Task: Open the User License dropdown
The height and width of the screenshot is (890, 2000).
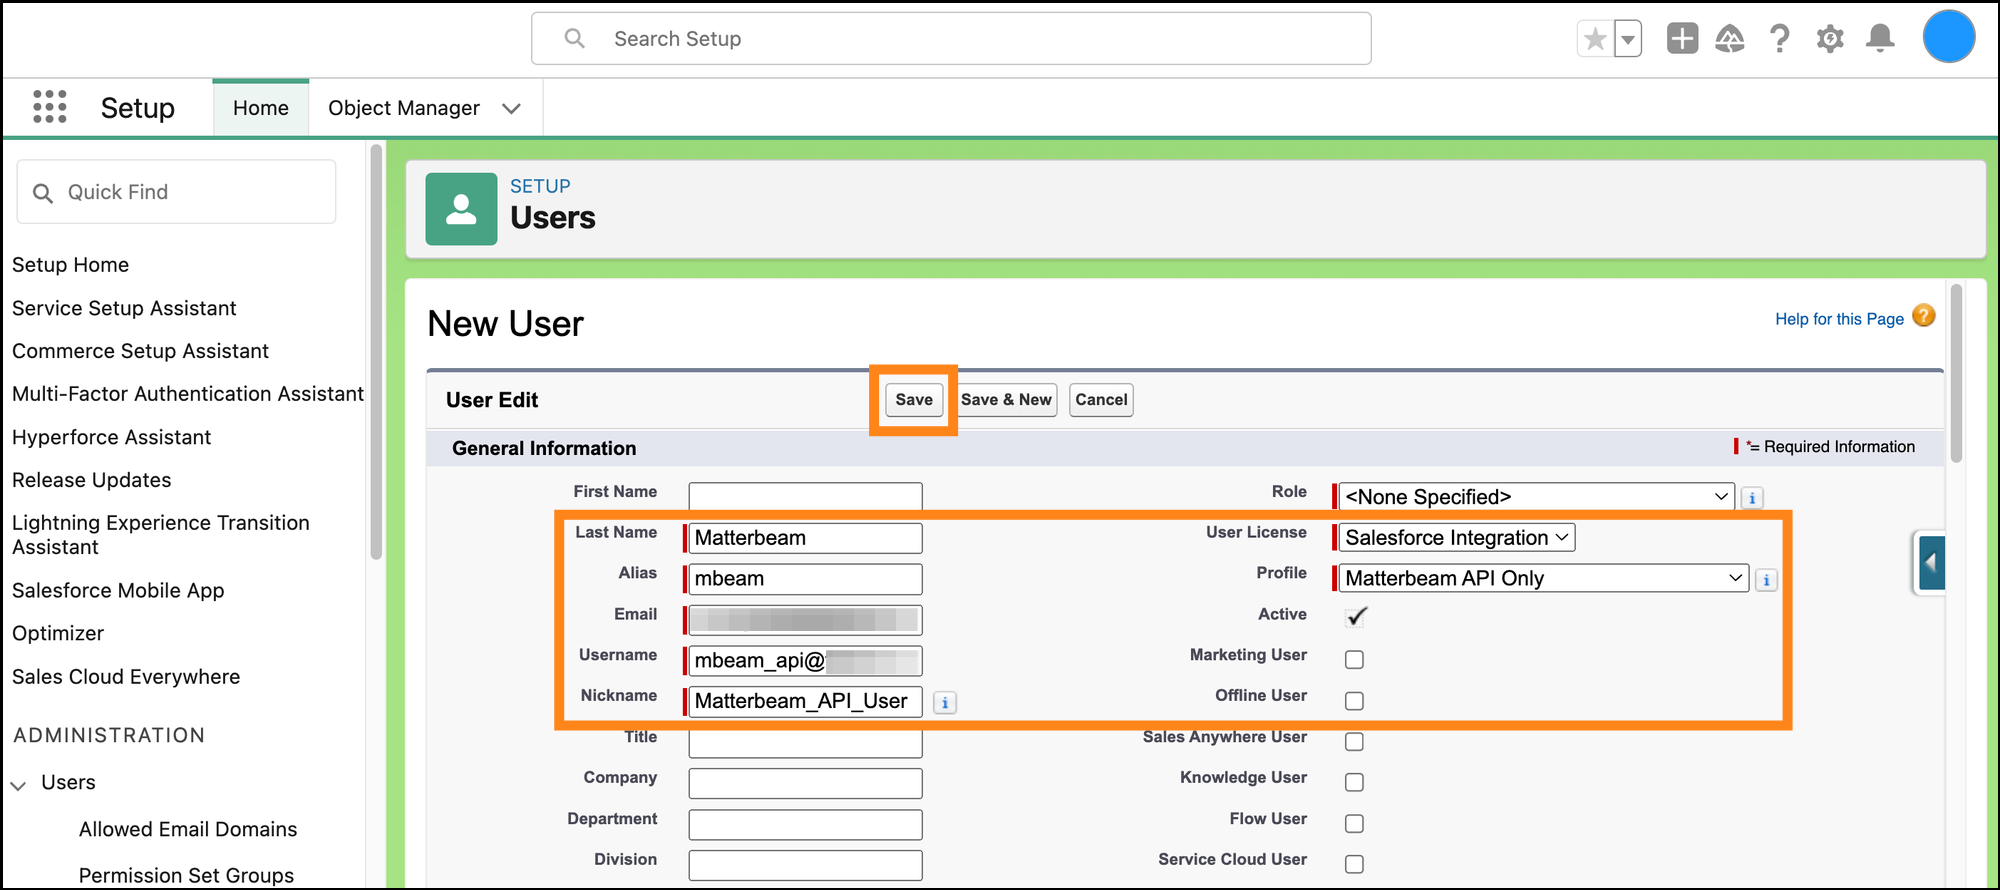Action: 1457,538
